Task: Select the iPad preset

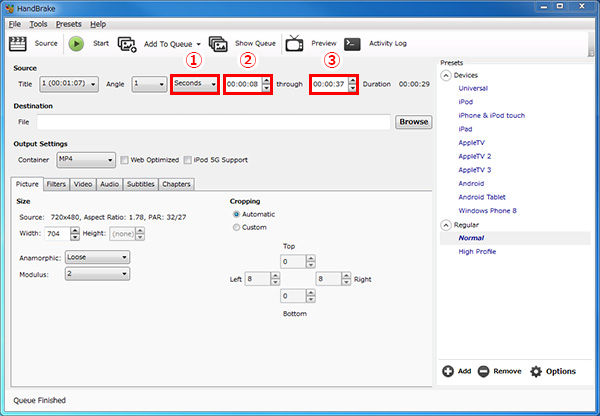Action: click(465, 129)
